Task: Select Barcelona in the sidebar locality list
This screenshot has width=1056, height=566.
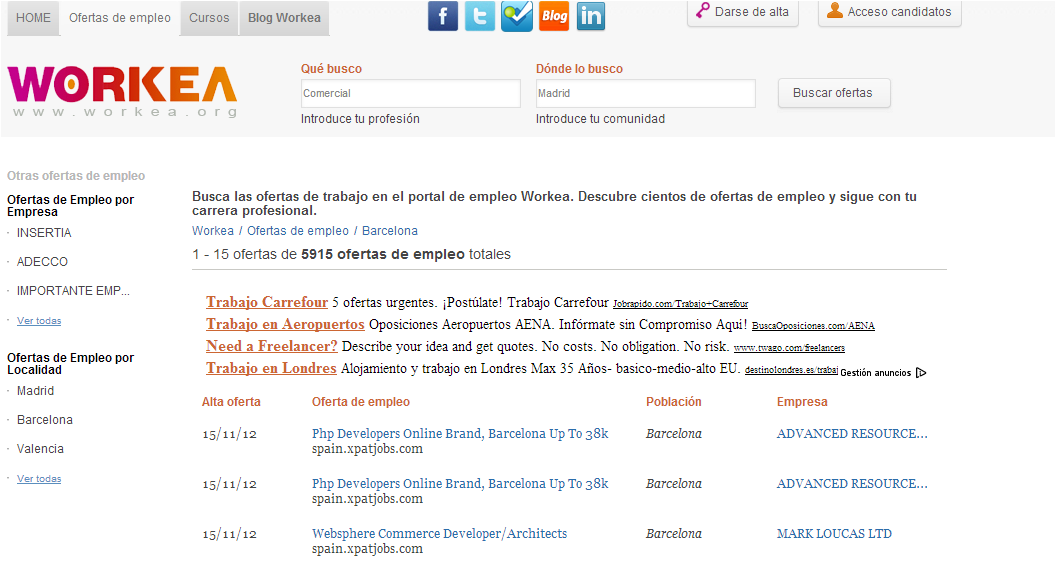Action: (45, 420)
